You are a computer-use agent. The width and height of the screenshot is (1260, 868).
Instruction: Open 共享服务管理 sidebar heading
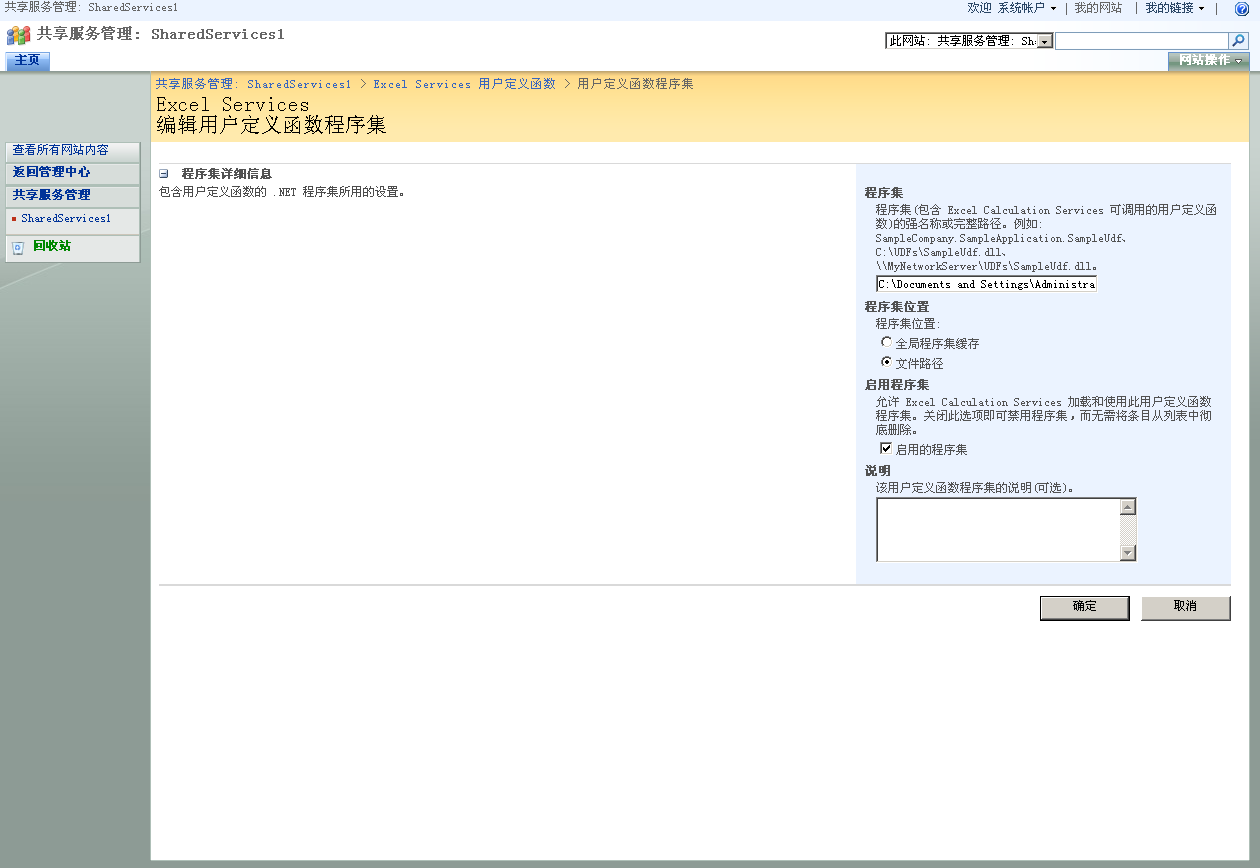(52, 195)
